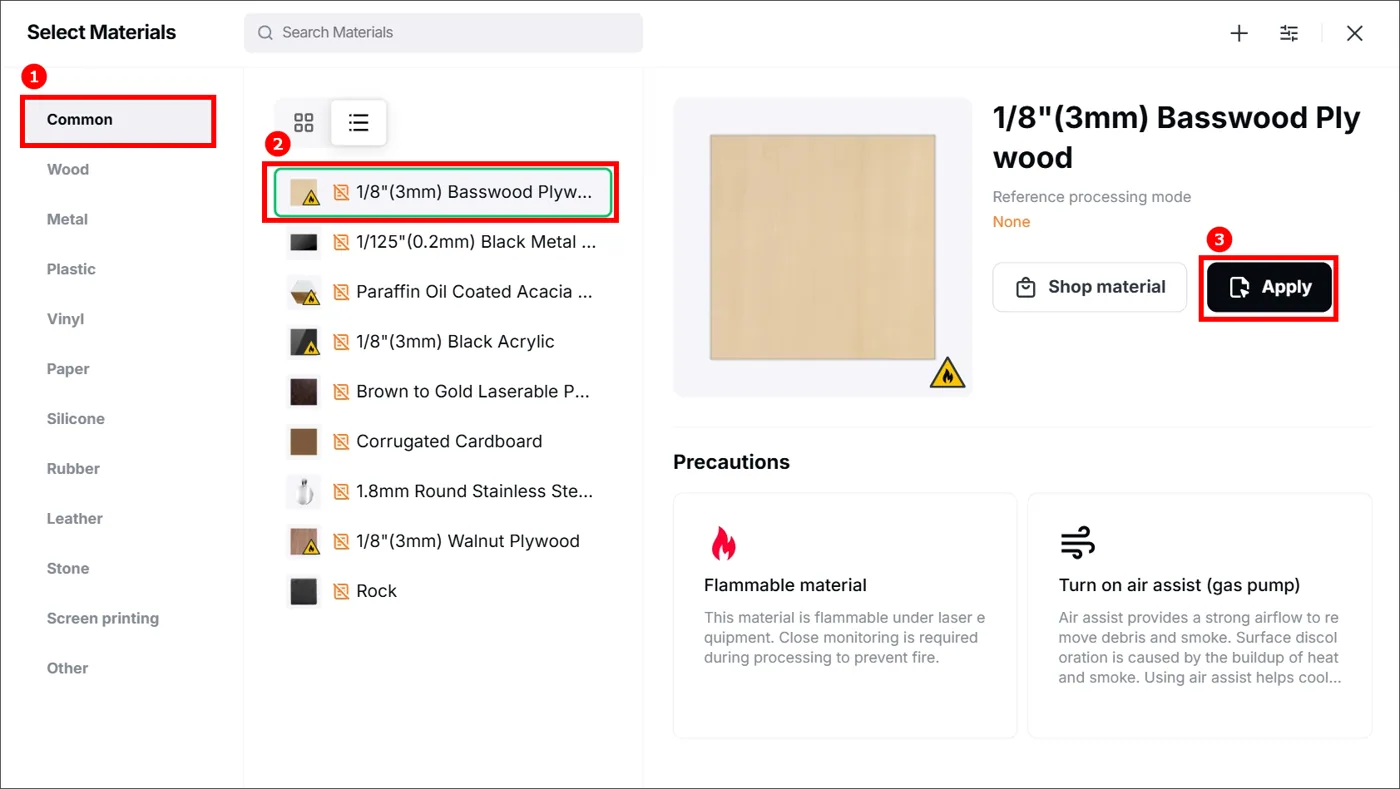1400x789 pixels.
Task: Click the Paraffin Oil Acacia thumbnail
Action: 304,292
